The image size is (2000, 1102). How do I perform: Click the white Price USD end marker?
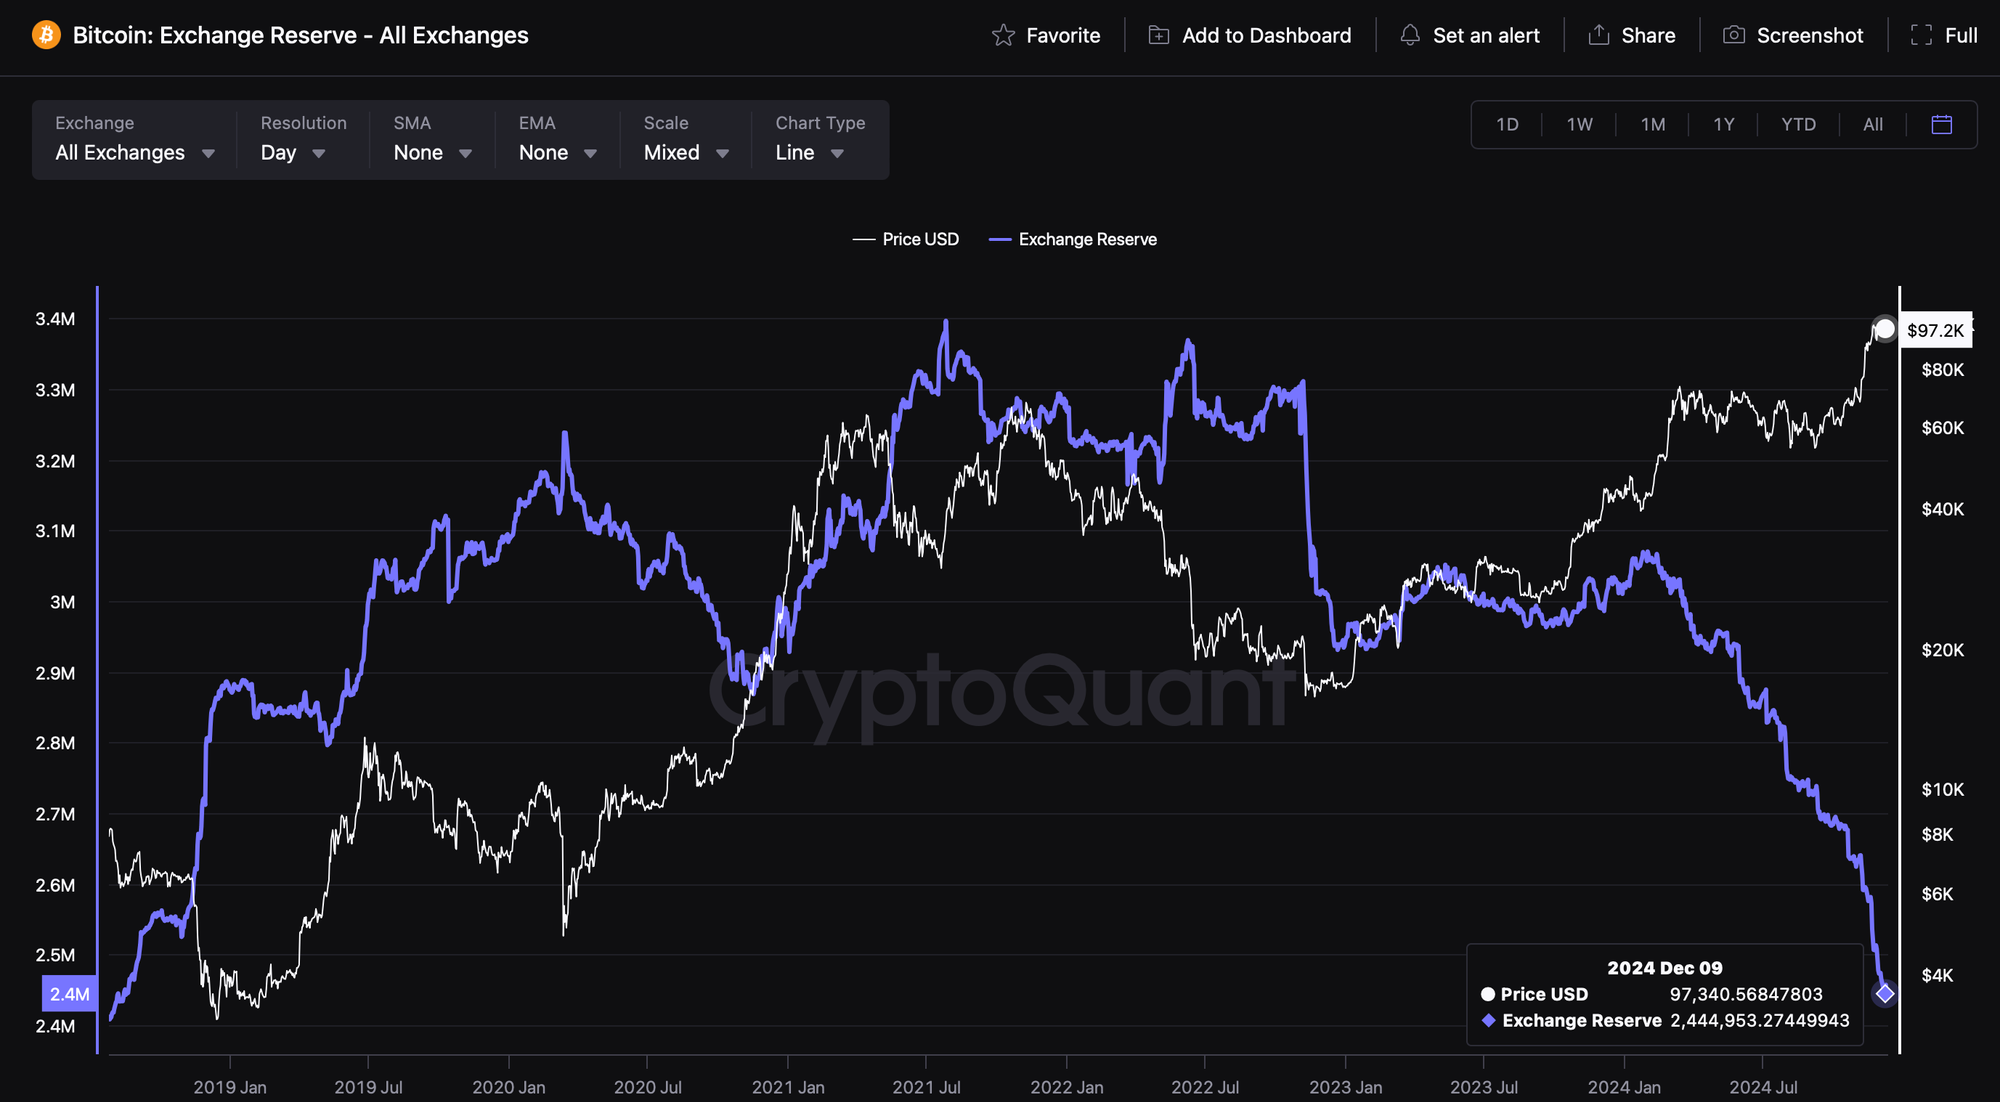[x=1884, y=329]
